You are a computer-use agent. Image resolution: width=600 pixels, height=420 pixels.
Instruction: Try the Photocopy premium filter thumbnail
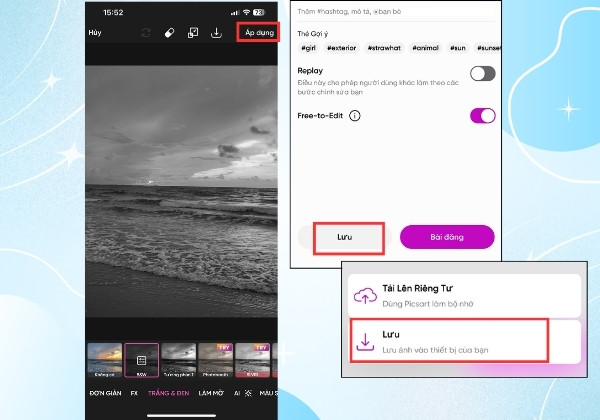coord(215,360)
